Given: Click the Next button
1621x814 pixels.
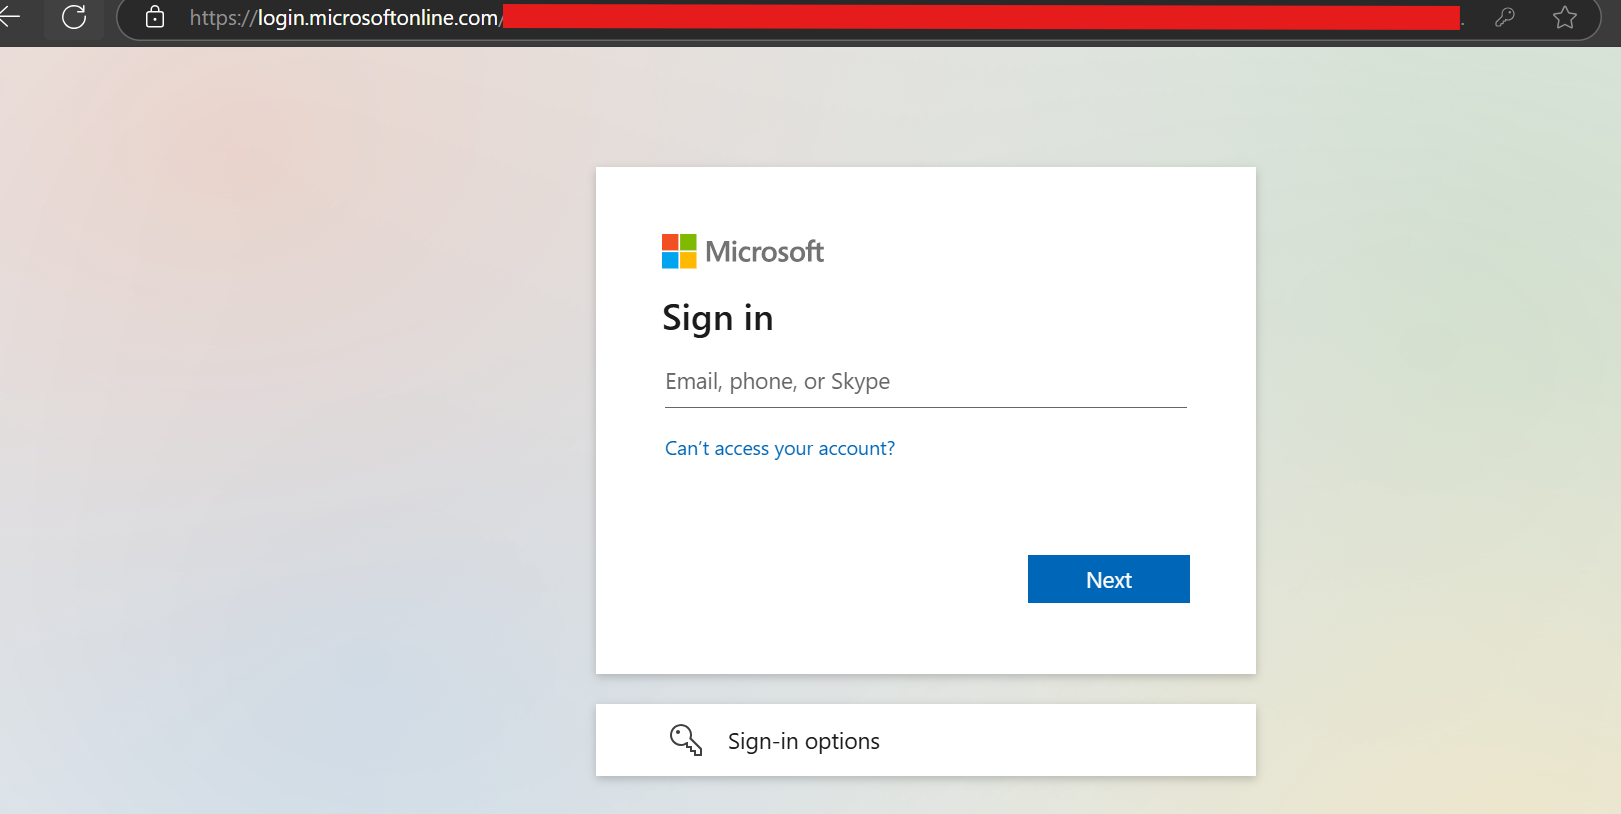Looking at the screenshot, I should pos(1109,579).
